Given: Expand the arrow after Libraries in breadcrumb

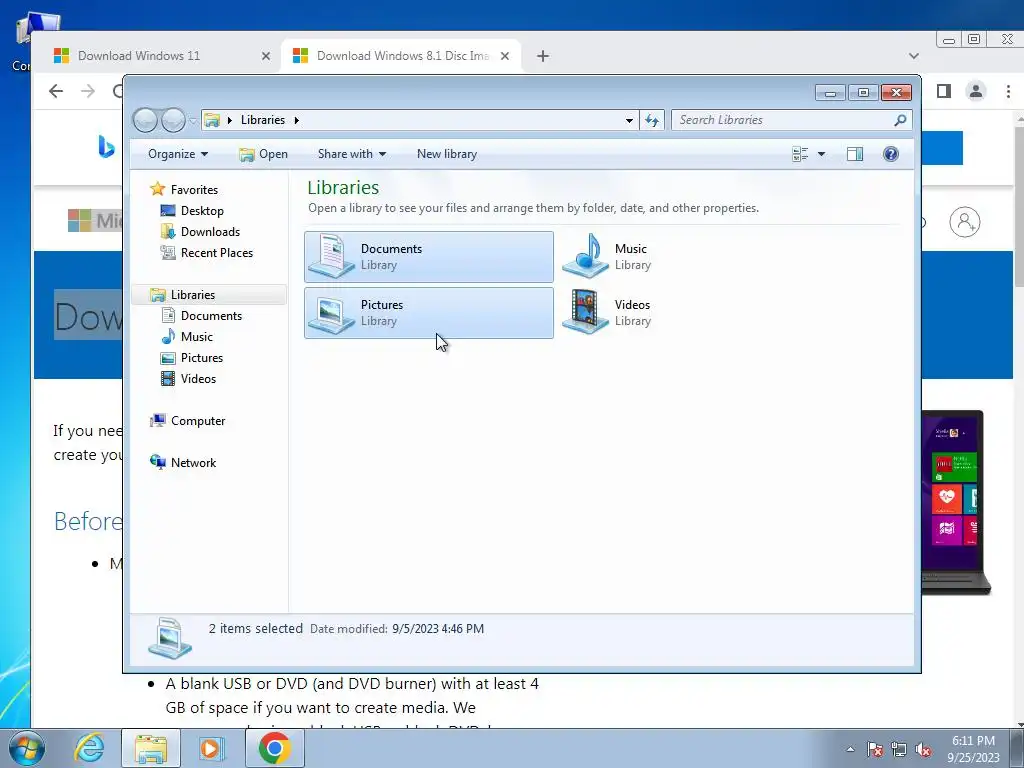Looking at the screenshot, I should click(x=296, y=120).
